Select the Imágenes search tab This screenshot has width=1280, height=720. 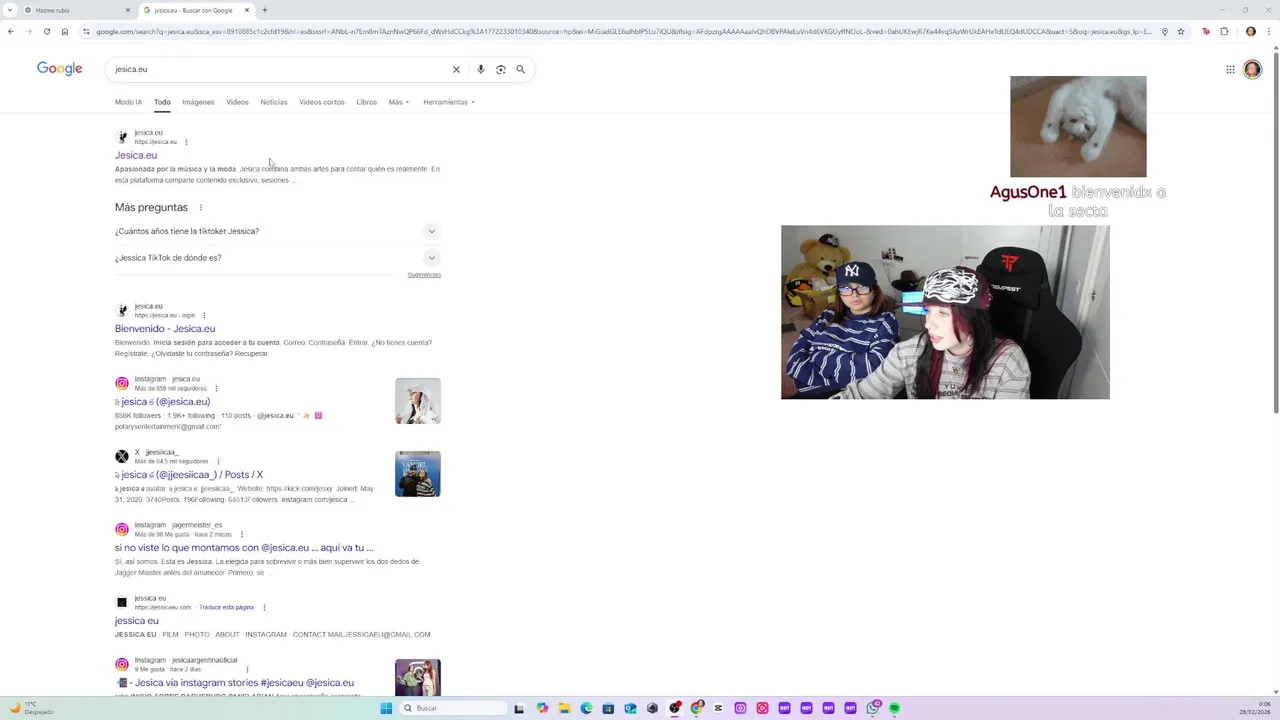click(x=198, y=102)
